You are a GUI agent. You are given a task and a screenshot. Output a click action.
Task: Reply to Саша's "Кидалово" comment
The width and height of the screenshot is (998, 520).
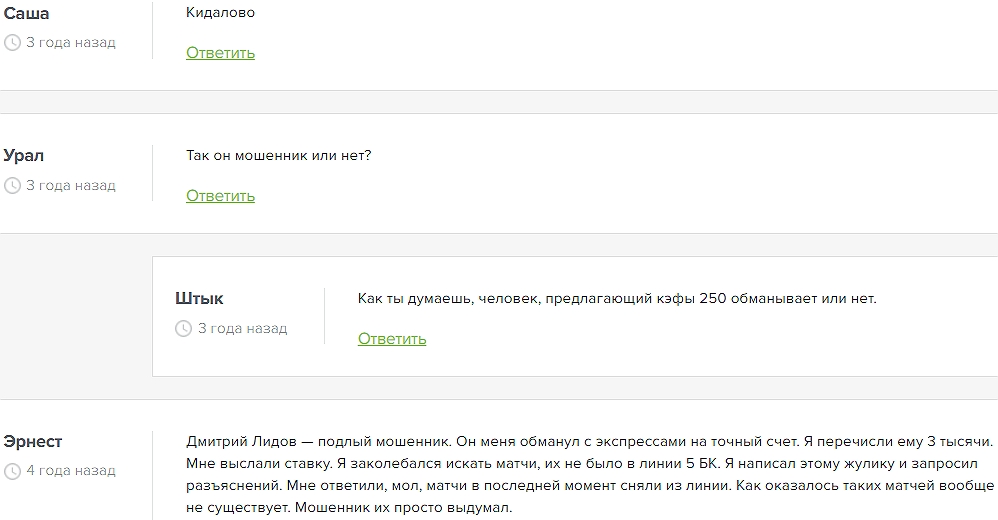click(x=220, y=53)
